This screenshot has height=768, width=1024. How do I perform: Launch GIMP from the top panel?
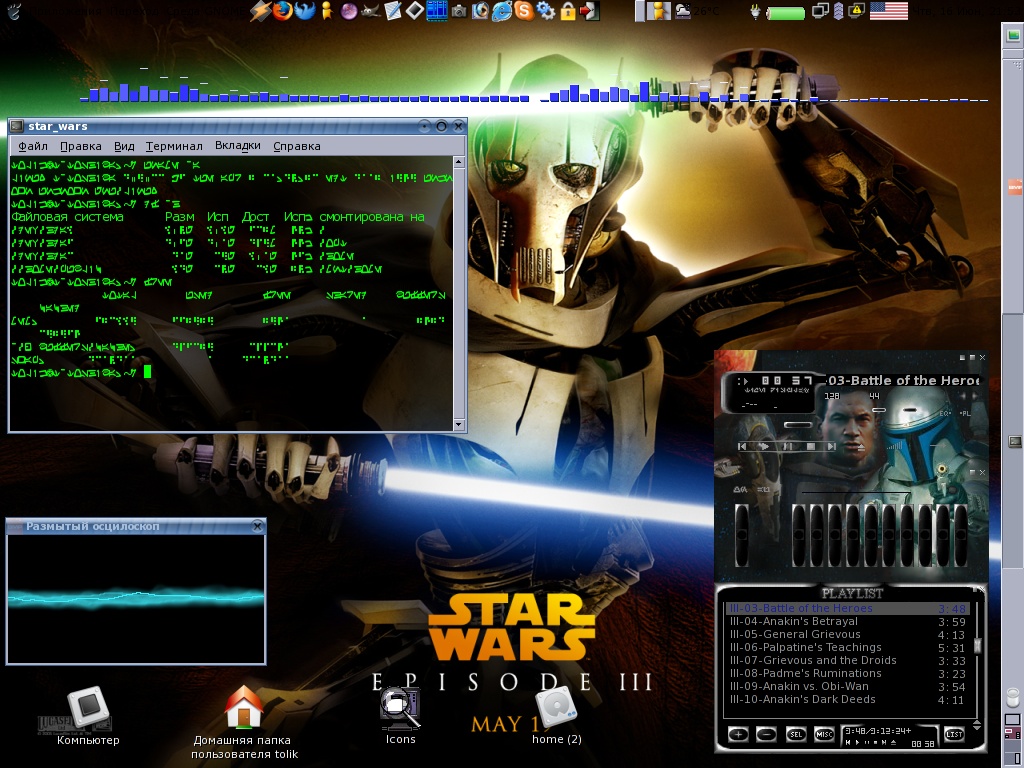click(370, 10)
